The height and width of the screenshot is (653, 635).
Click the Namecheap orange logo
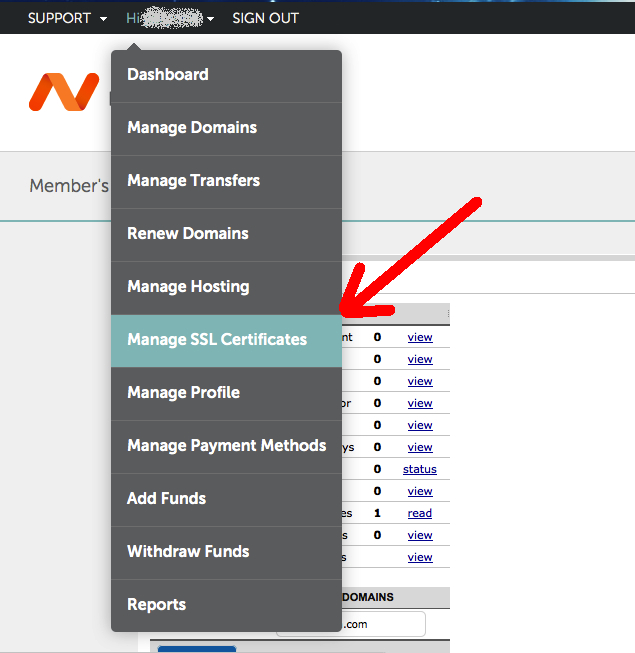coord(64,92)
